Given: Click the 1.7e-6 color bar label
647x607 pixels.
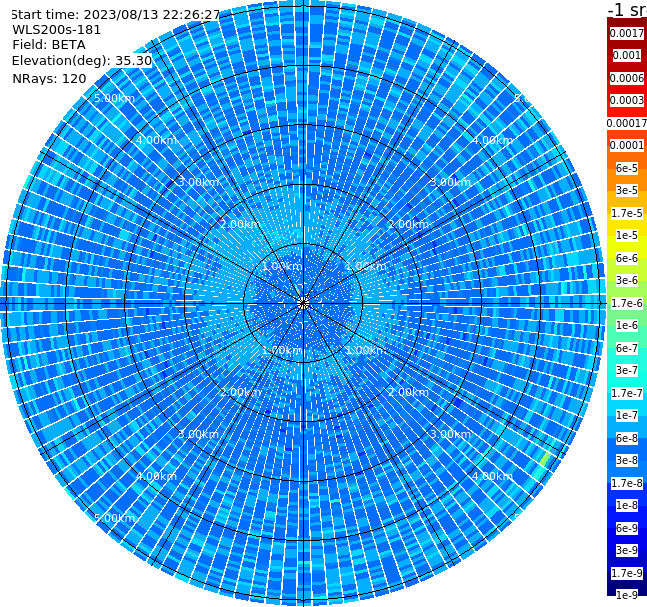Looking at the screenshot, I should pos(627,303).
